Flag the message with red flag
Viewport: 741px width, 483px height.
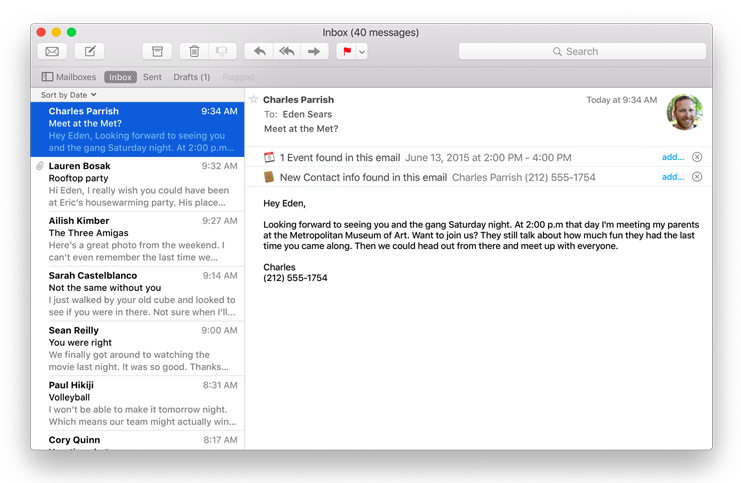[x=347, y=51]
